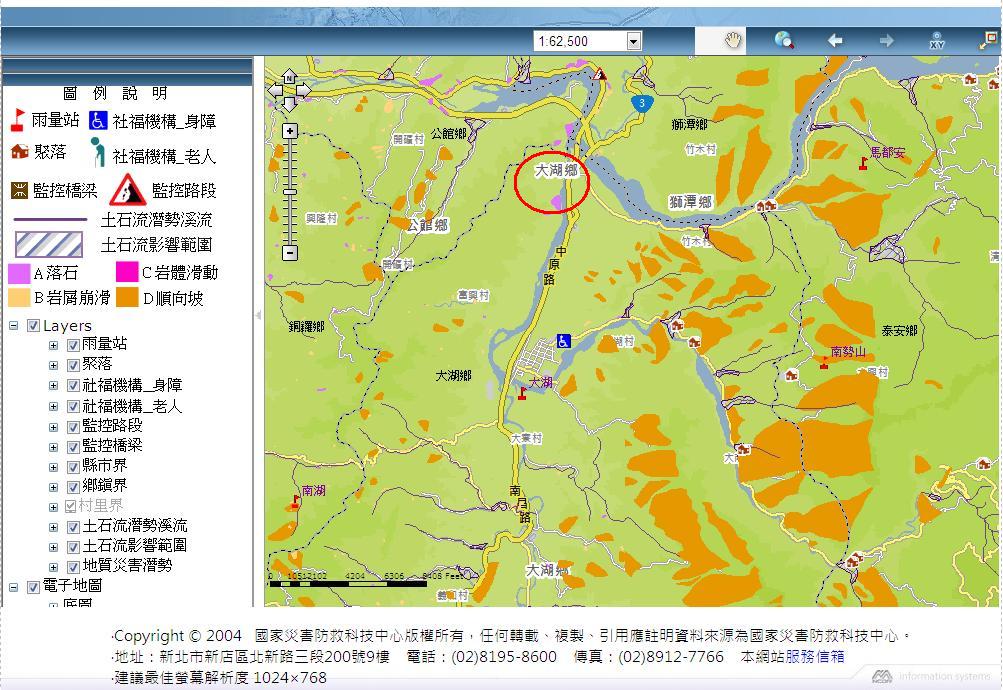1003x690 pixels.
Task: Collapse the Layers tree group
Action: (x=14, y=326)
